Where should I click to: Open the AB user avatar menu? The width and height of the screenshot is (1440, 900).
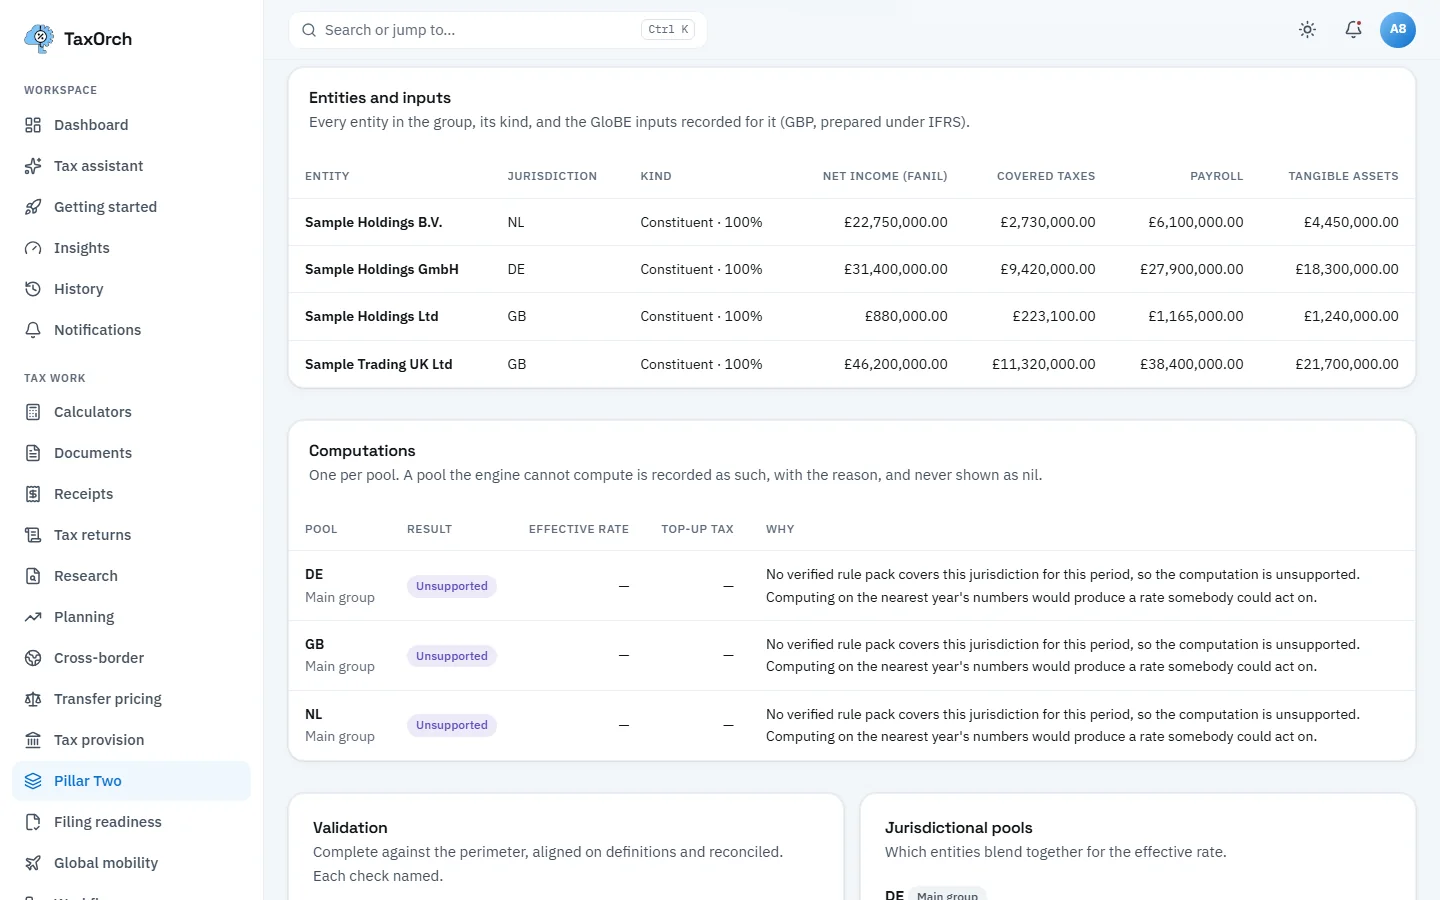pos(1398,30)
